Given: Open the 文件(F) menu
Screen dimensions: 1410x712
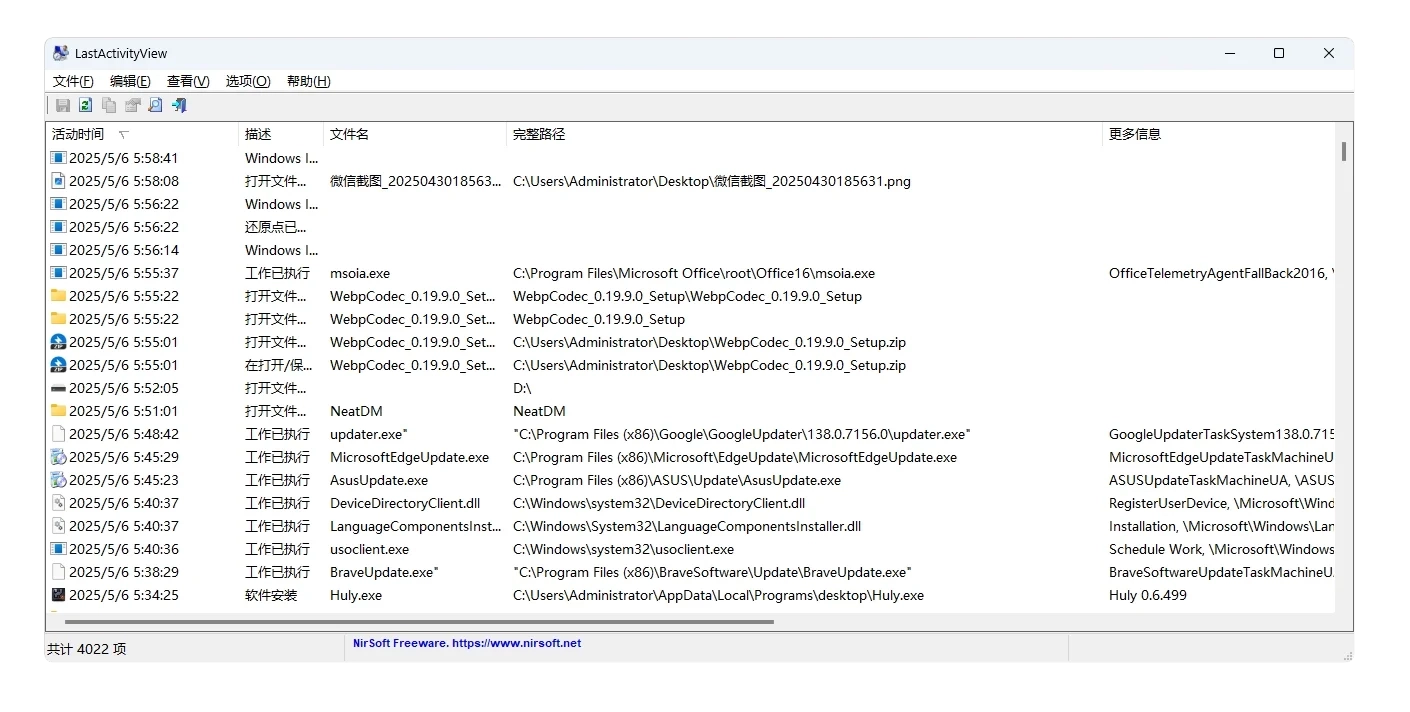Looking at the screenshot, I should tap(73, 81).
